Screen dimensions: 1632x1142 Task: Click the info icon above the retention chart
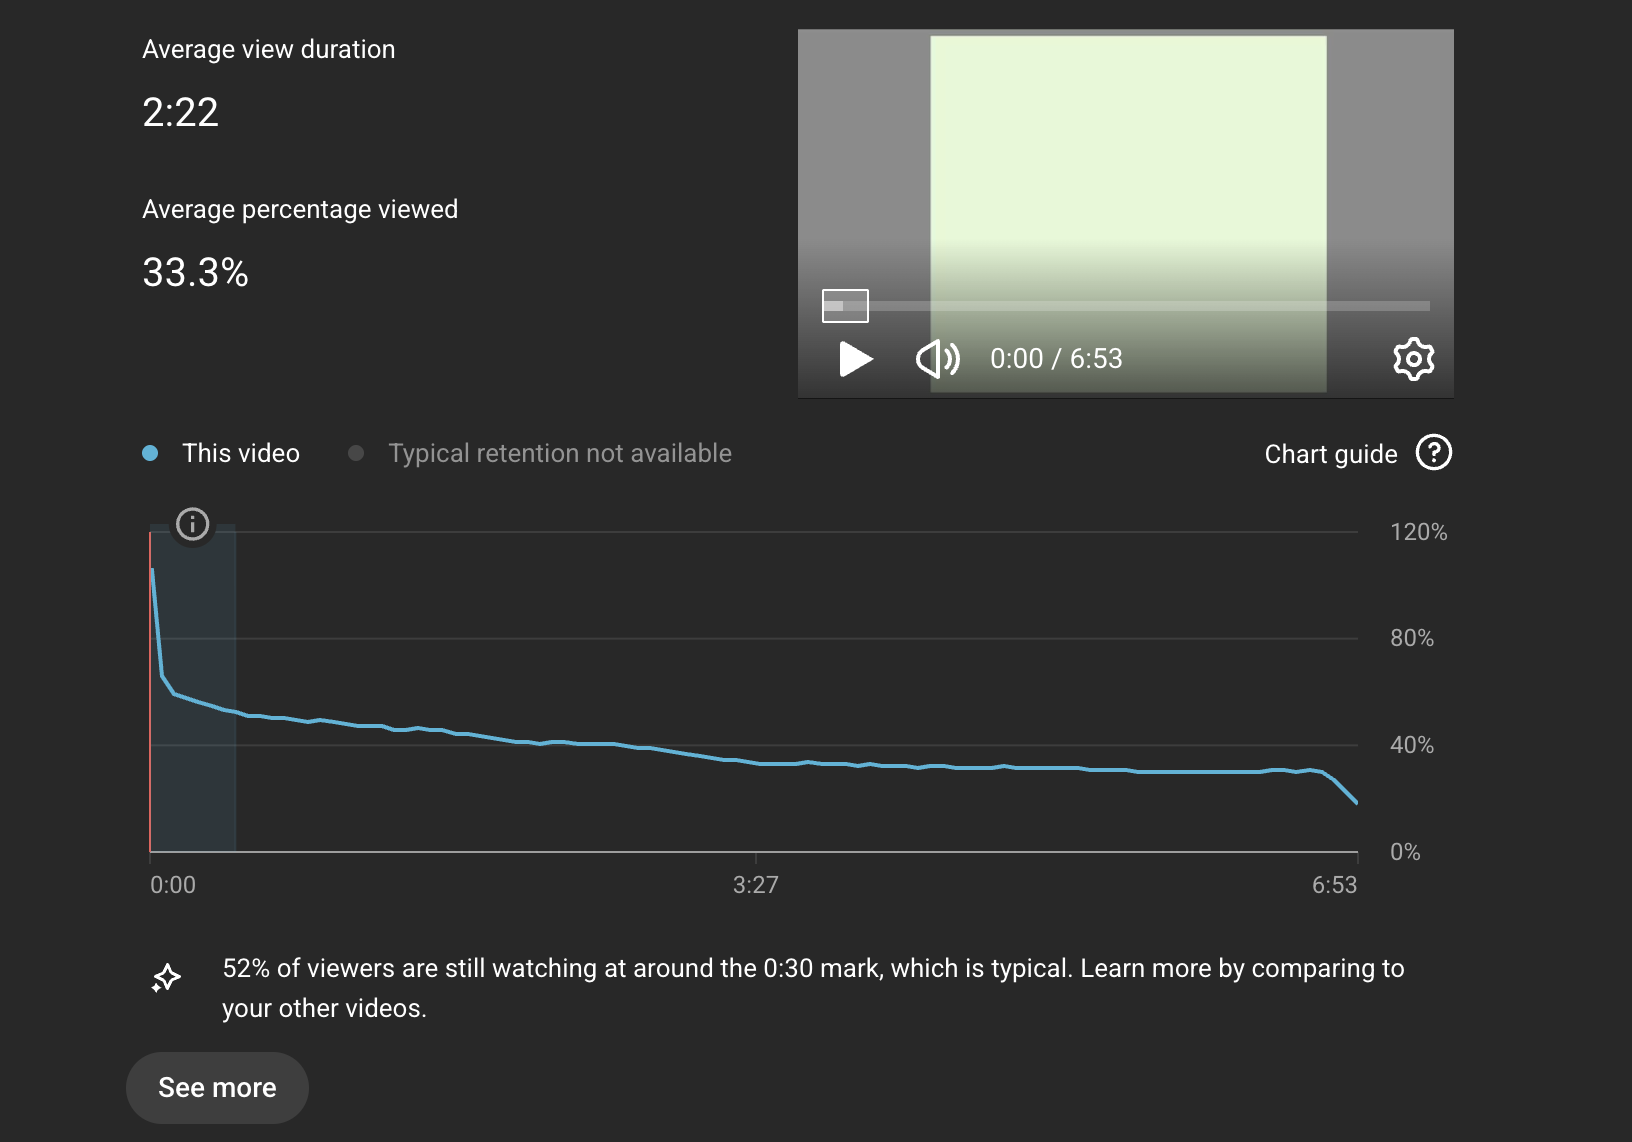(191, 524)
